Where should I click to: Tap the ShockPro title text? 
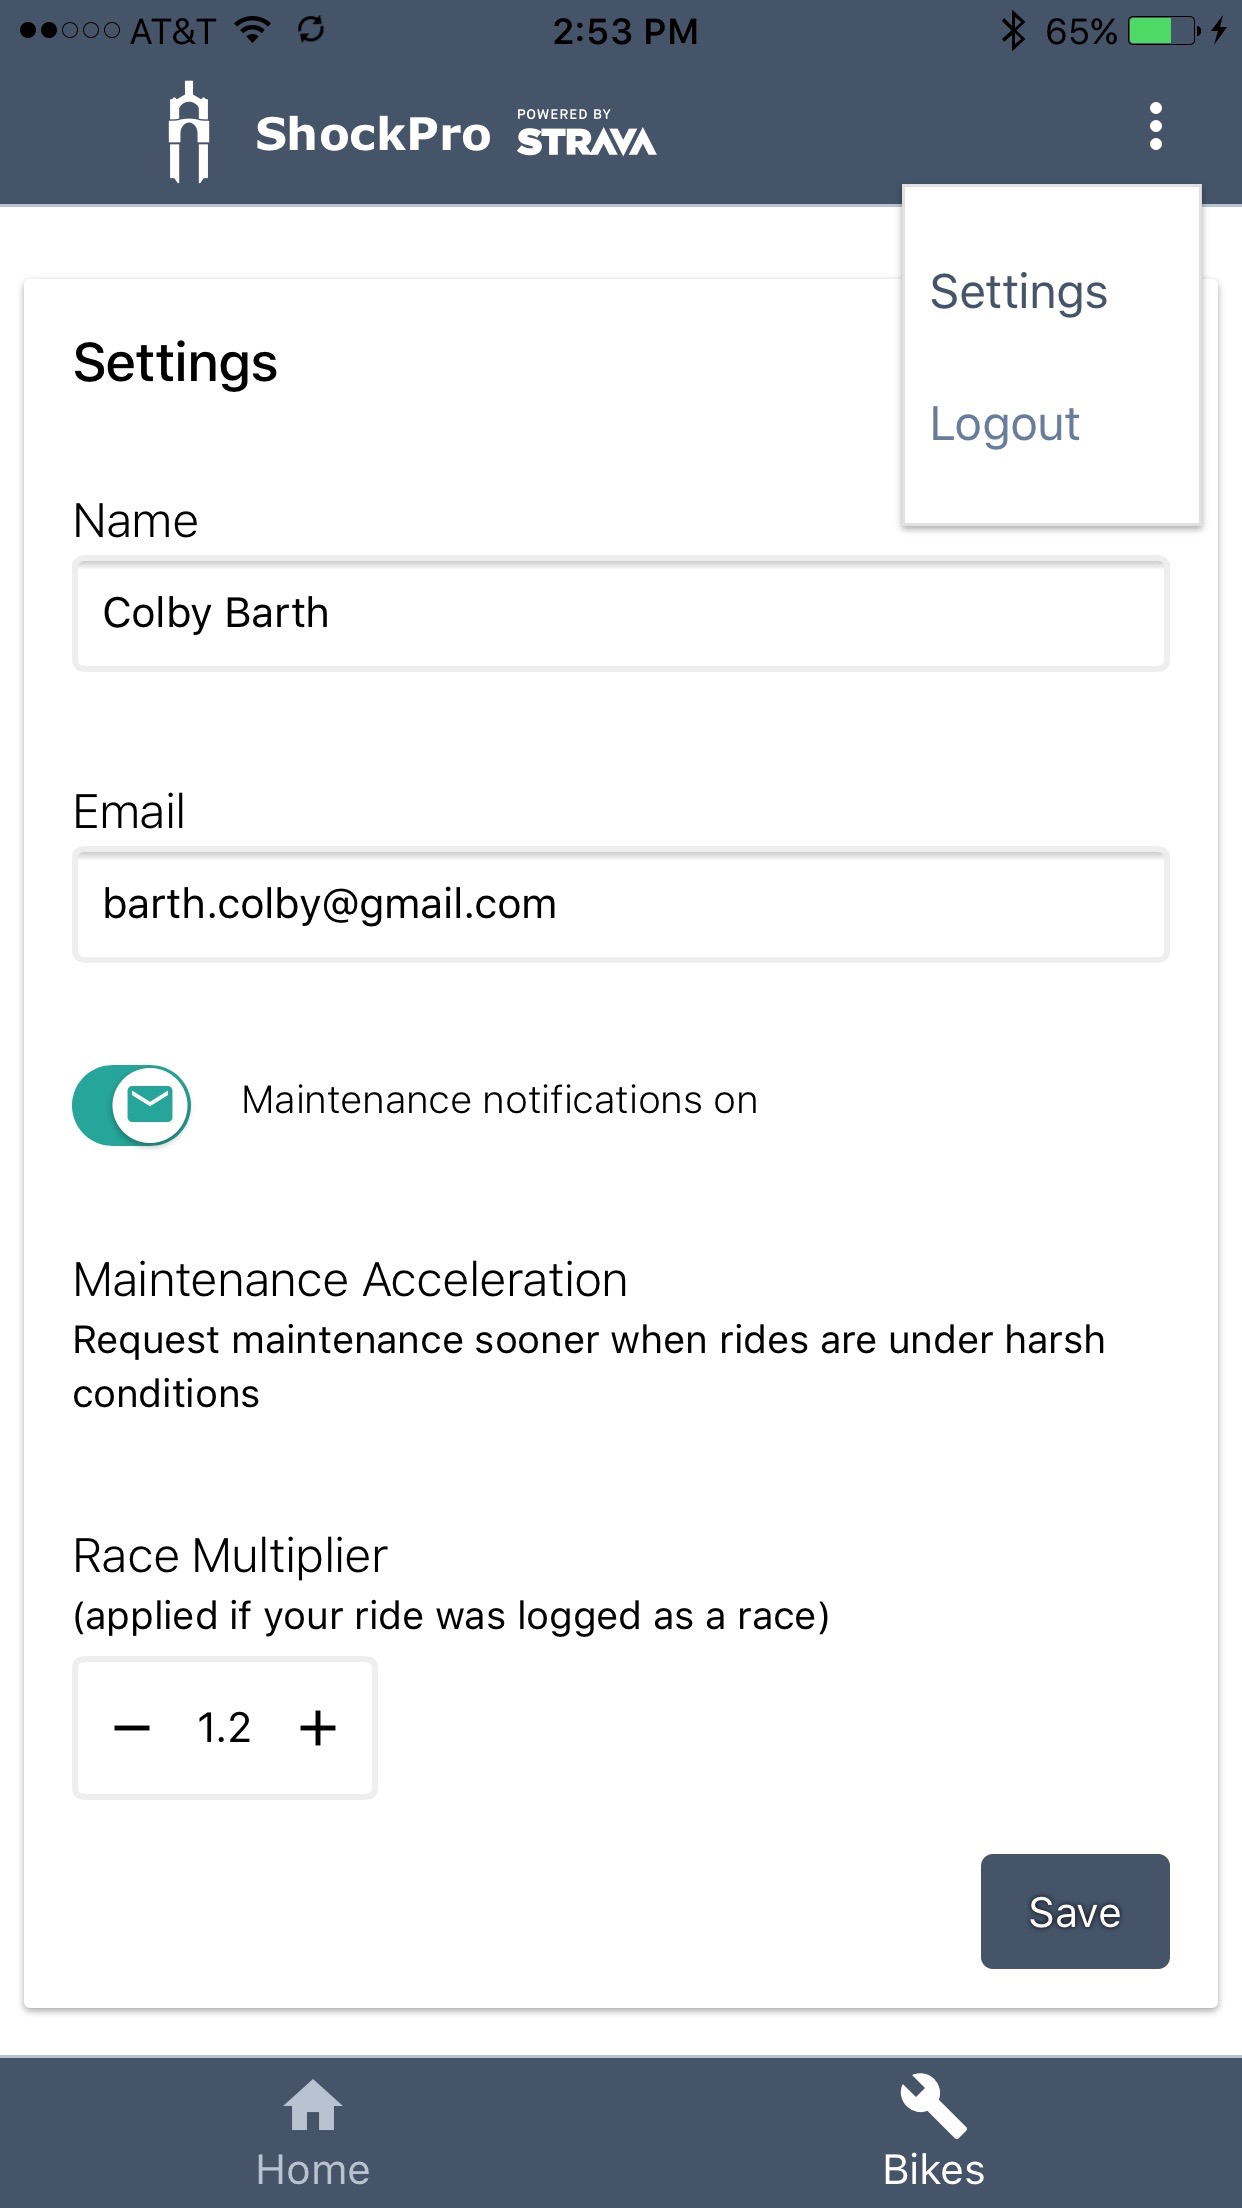click(x=373, y=134)
